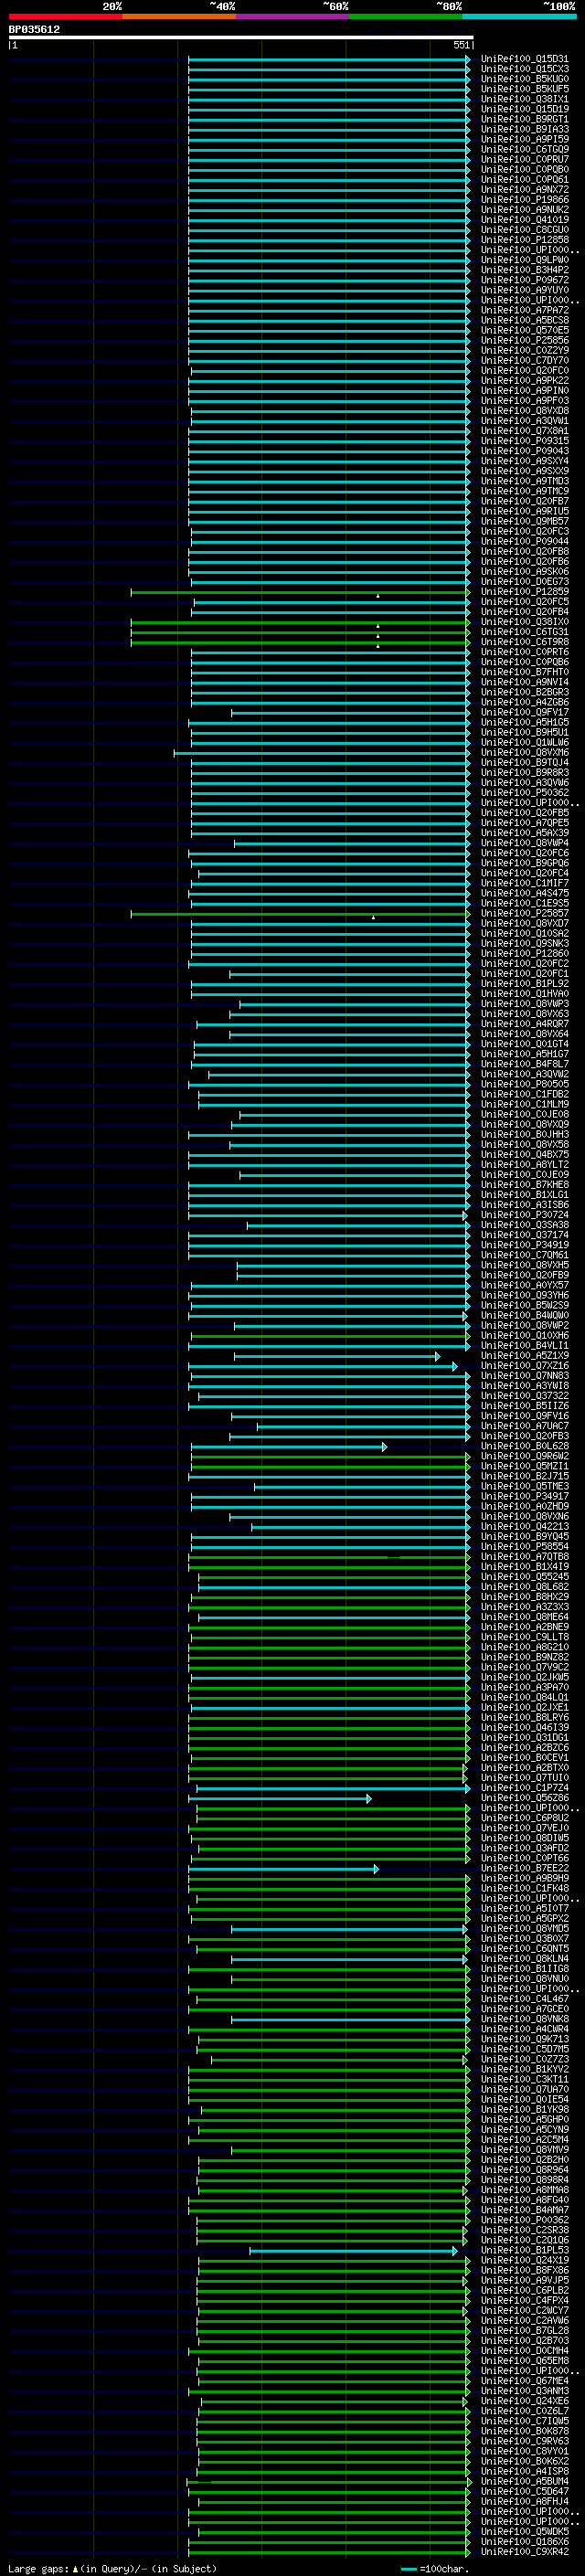585x2576 pixels.
Task: Click the alignment bar for UniRef100_Q9FV17
Action: click(x=350, y=713)
